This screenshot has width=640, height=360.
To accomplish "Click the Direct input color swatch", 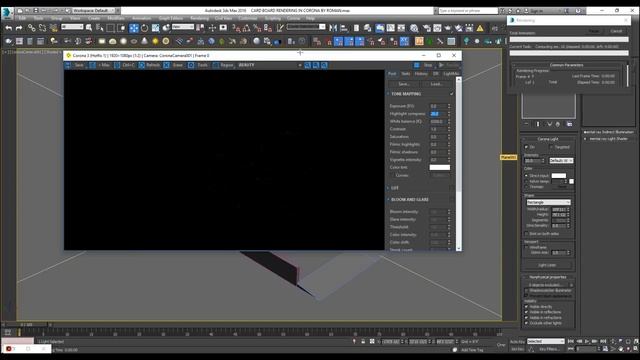I will coord(559,176).
